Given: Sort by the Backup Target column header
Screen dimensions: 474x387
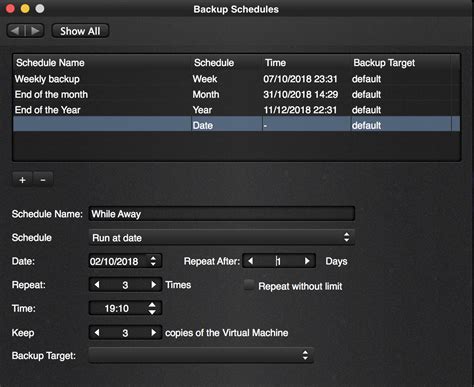Looking at the screenshot, I should coord(384,63).
